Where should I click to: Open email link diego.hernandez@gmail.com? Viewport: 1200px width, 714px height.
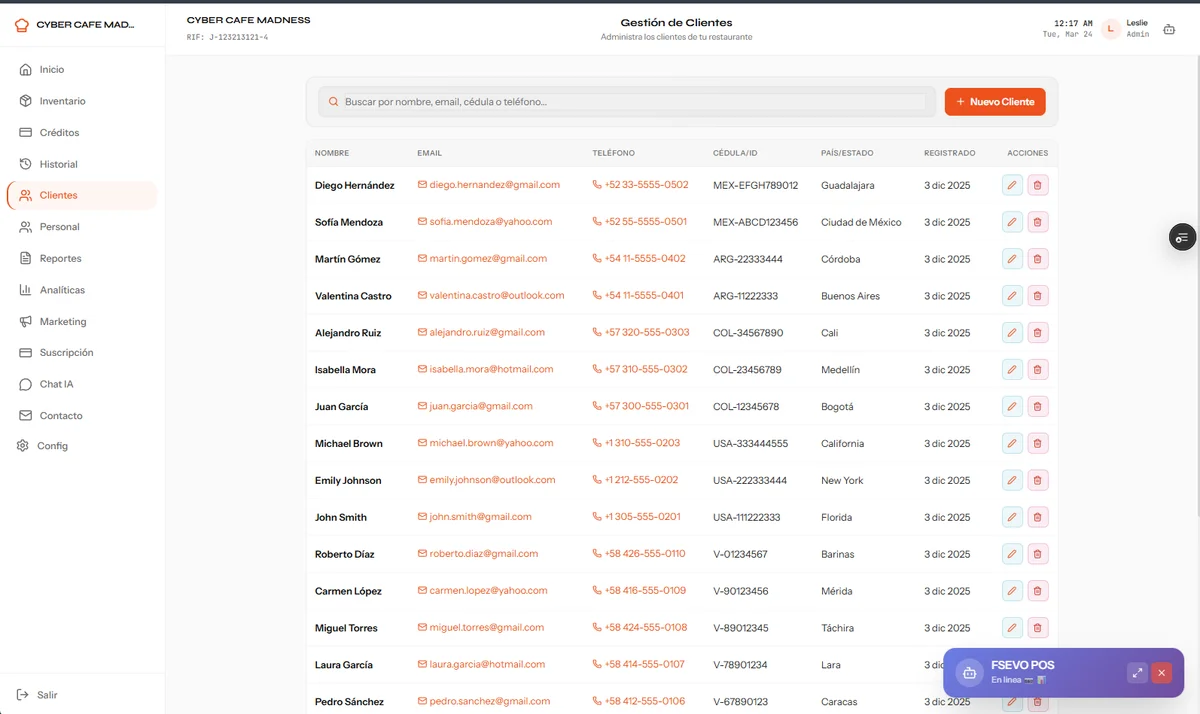coord(494,185)
